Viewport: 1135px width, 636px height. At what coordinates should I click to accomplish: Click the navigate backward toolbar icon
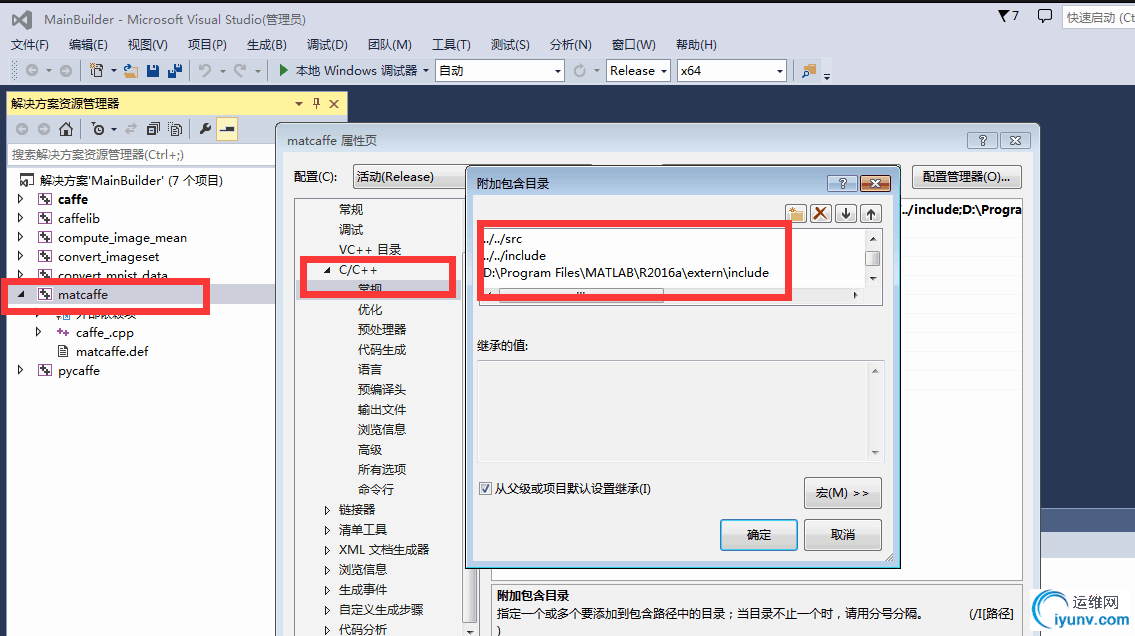(32, 70)
